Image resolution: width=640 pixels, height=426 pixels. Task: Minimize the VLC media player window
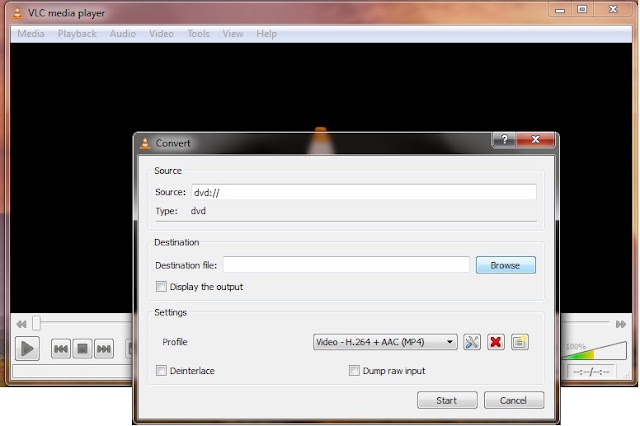click(x=560, y=9)
